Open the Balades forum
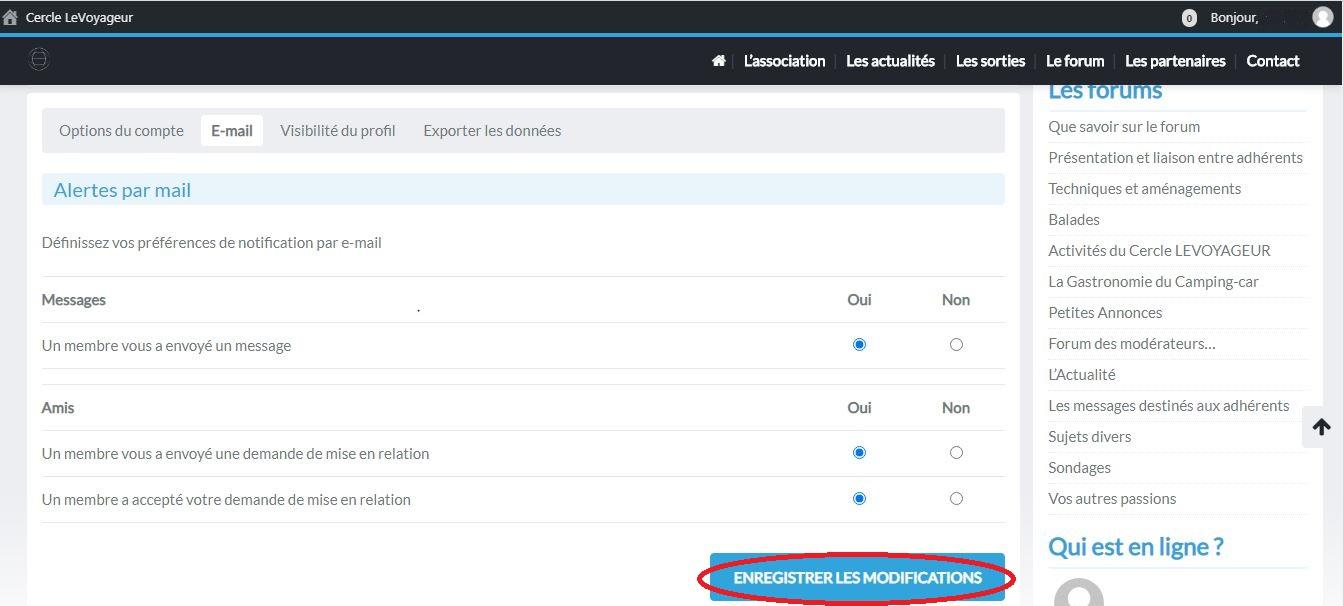 coord(1074,220)
